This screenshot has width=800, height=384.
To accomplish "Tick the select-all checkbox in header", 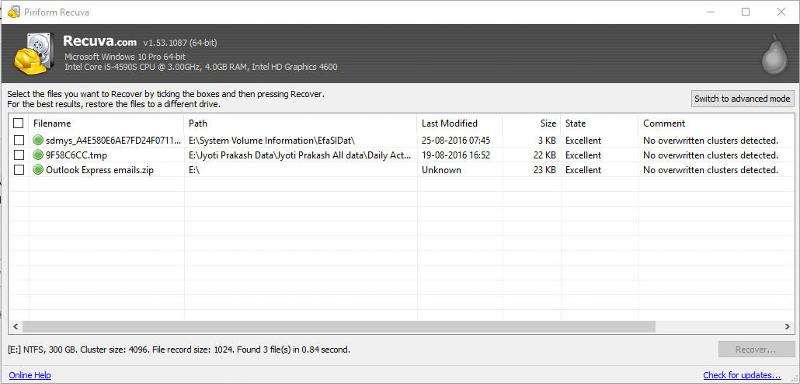I will (18, 123).
